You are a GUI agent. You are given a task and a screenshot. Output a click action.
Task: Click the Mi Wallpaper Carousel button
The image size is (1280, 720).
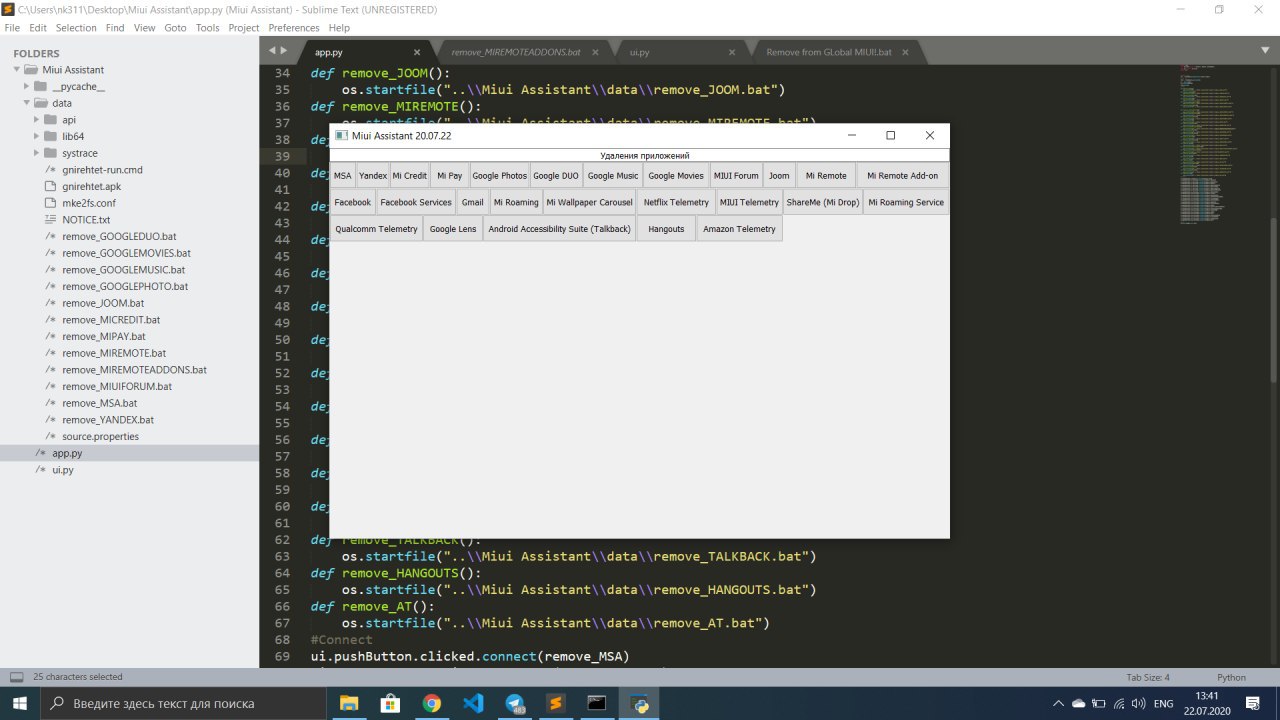[590, 202]
